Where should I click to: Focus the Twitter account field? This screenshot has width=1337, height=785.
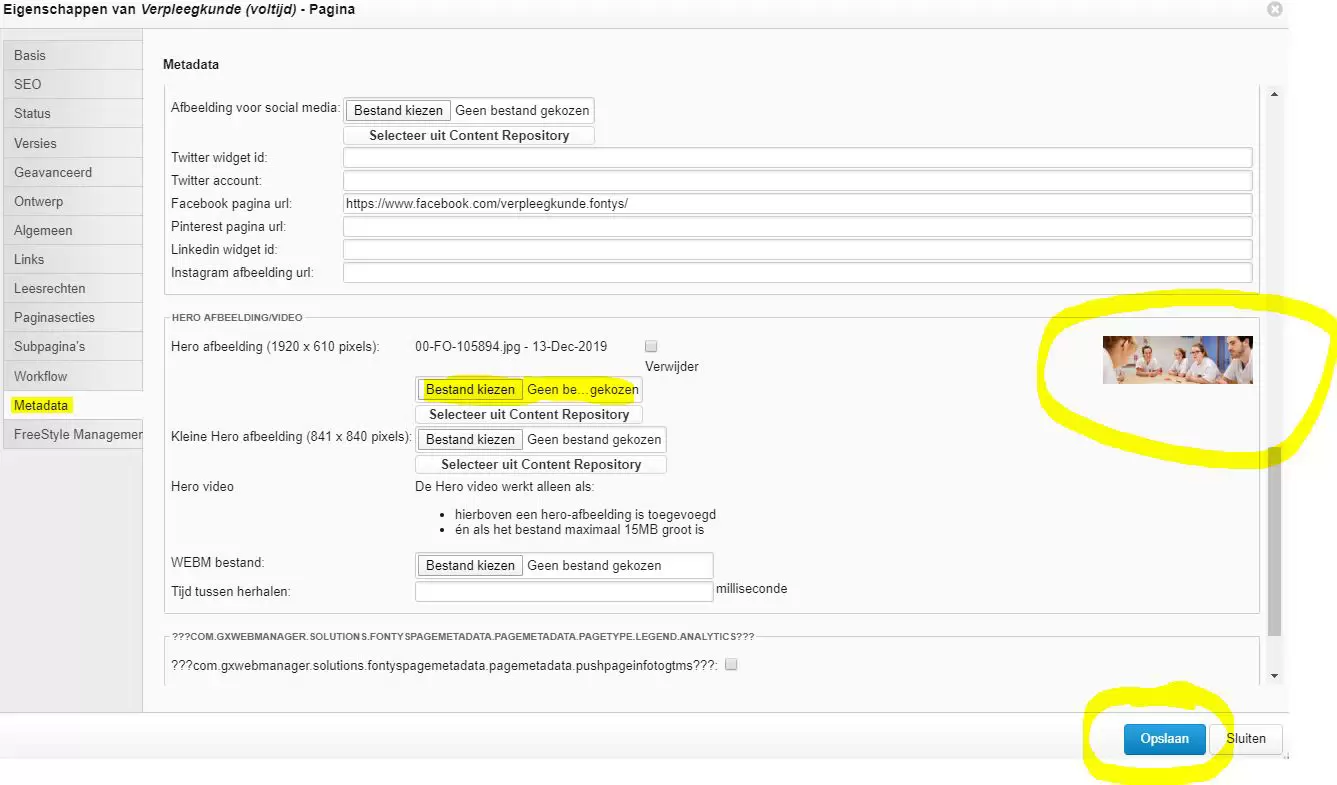(x=797, y=180)
